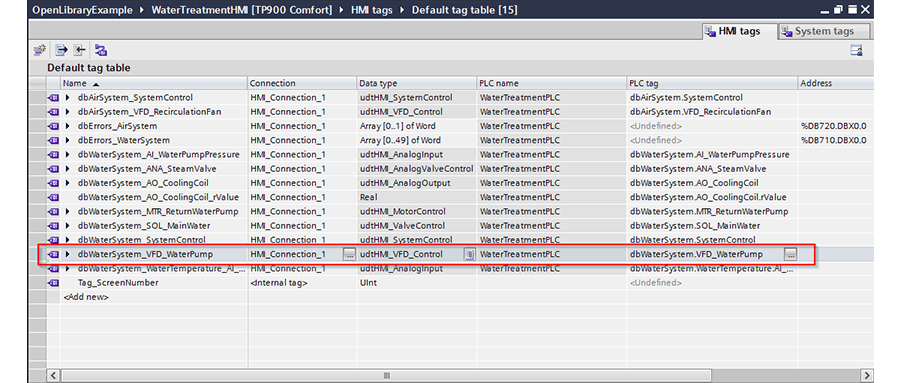Click the synchronize with PLC tags icon
Image resolution: width=900 pixels, height=383 pixels.
coord(101,51)
